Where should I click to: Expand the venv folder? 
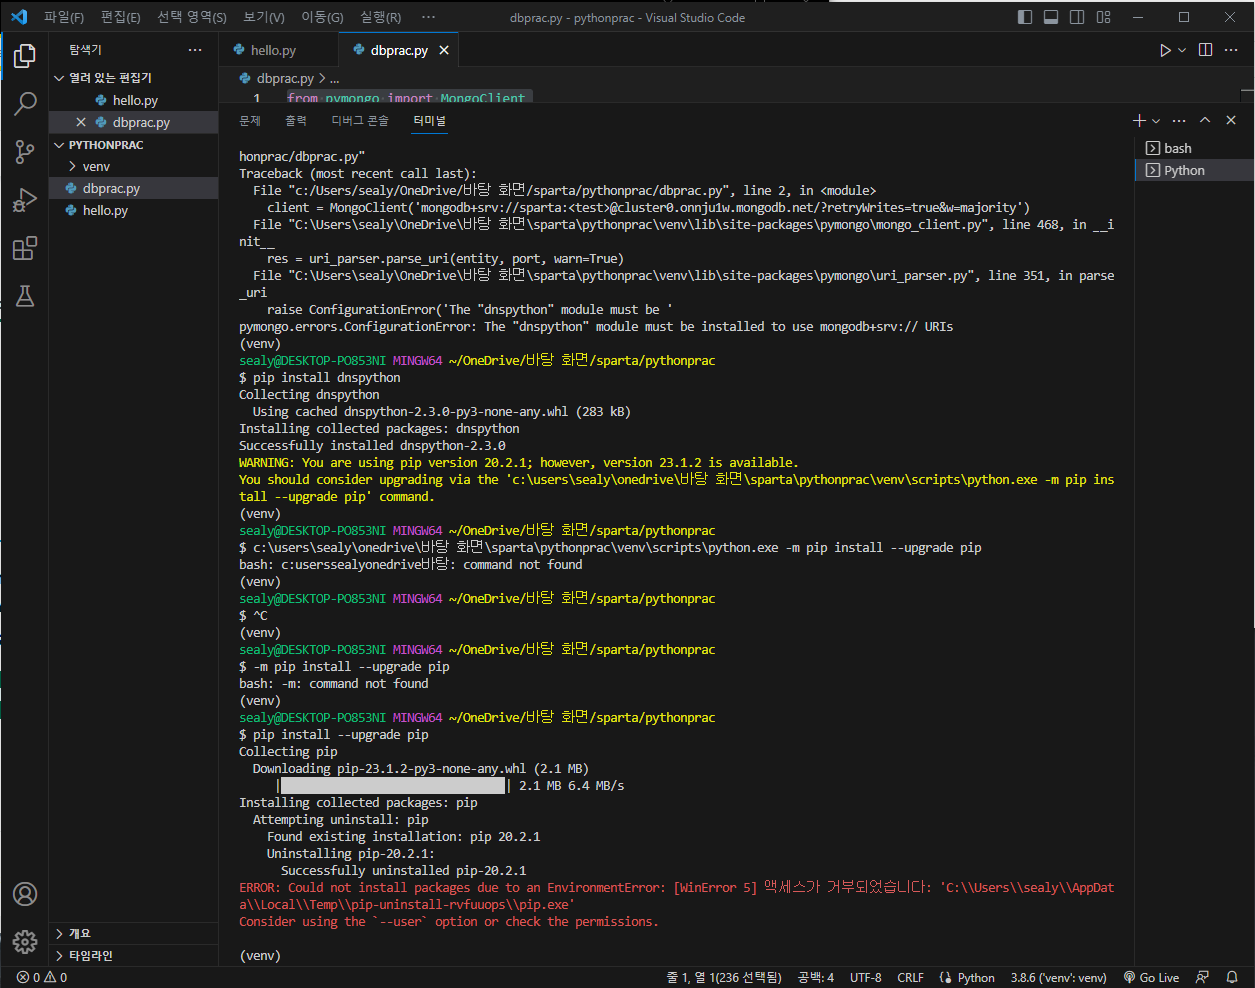click(134, 167)
